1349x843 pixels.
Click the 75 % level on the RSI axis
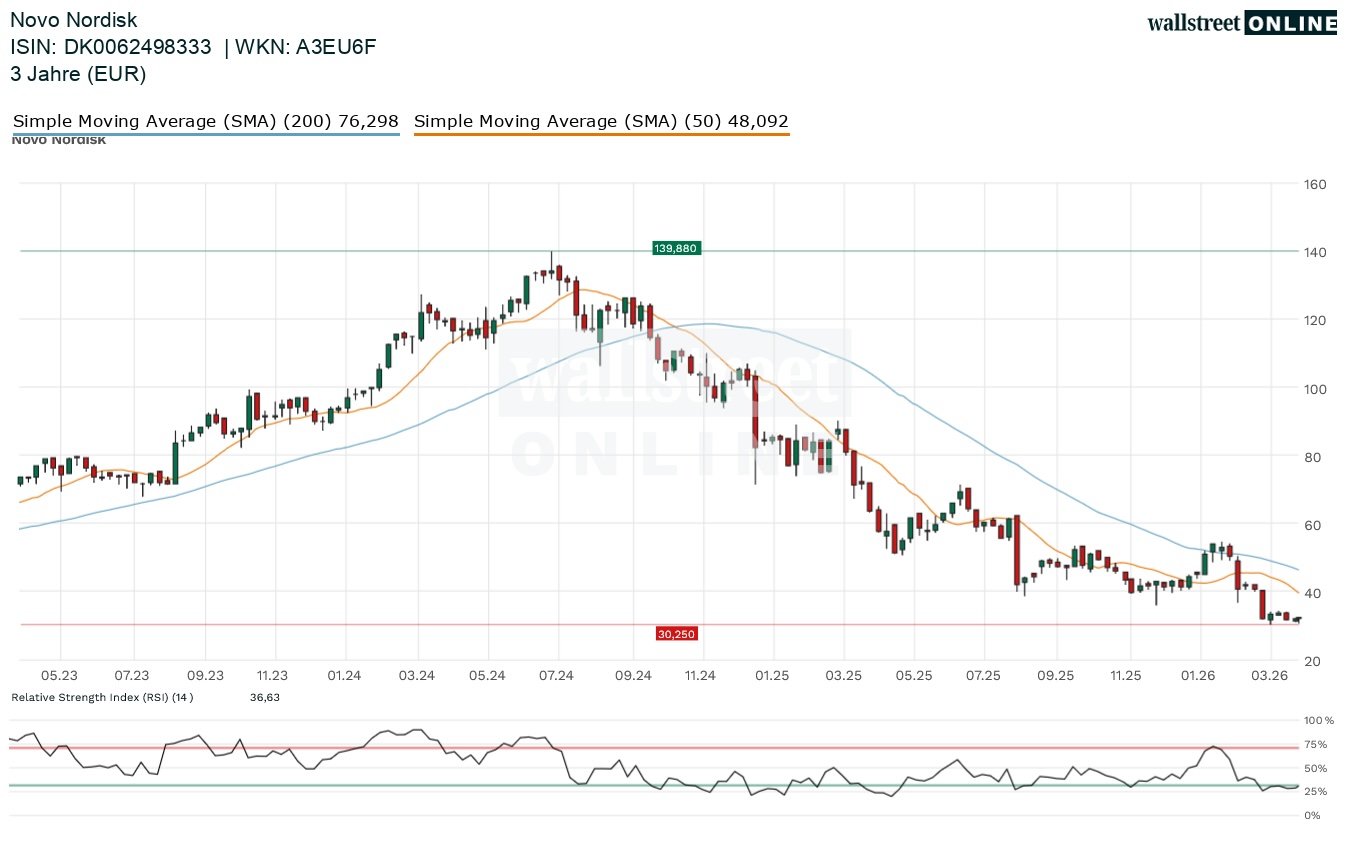click(1315, 744)
